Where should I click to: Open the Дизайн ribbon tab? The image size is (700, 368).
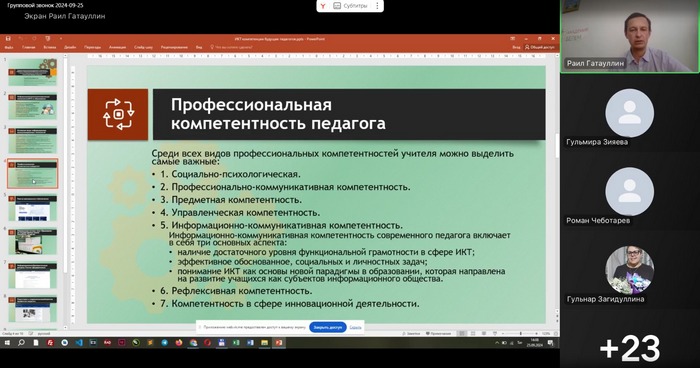70,47
